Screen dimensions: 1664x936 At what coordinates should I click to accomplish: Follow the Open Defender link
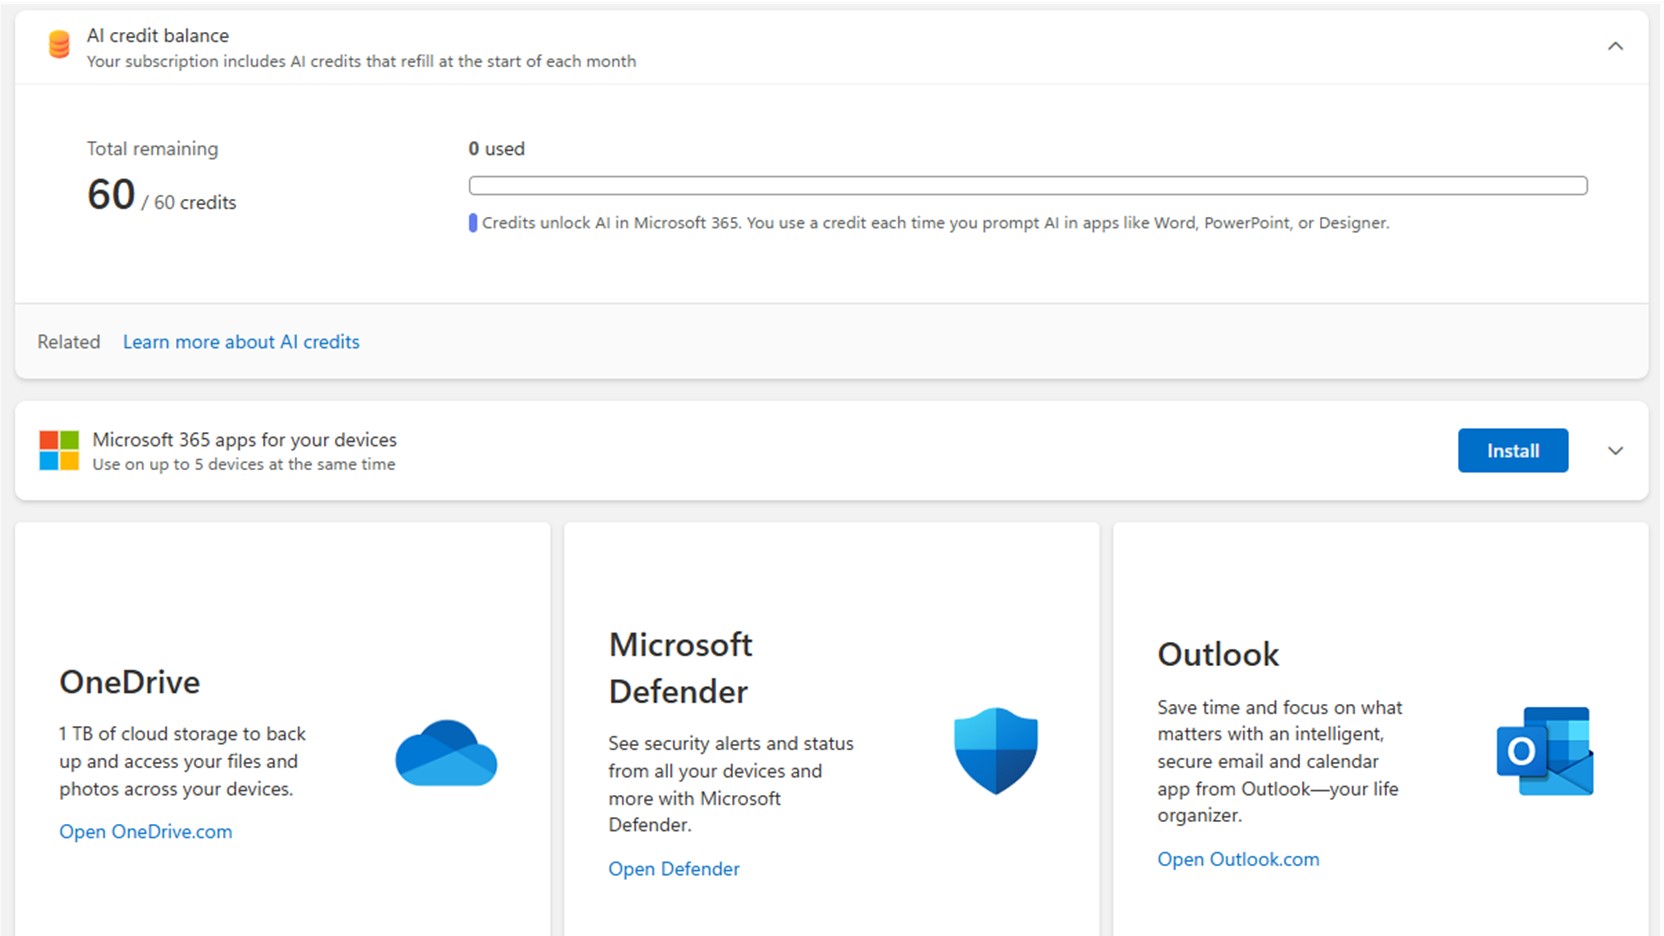click(674, 869)
